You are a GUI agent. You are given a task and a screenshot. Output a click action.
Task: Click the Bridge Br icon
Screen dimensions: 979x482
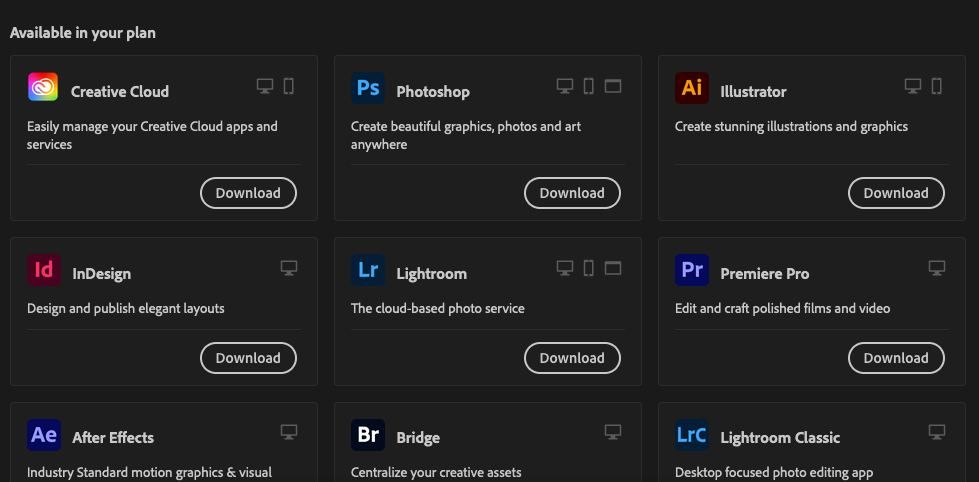pos(368,435)
